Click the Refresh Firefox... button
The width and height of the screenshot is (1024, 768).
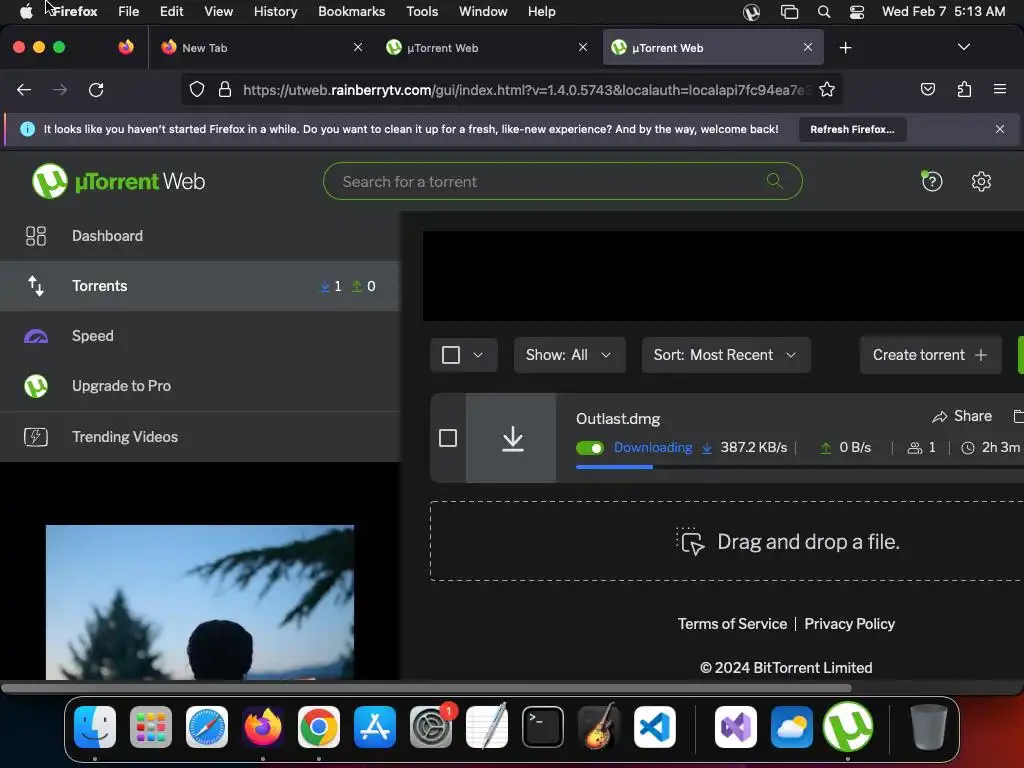pyautogui.click(x=852, y=129)
